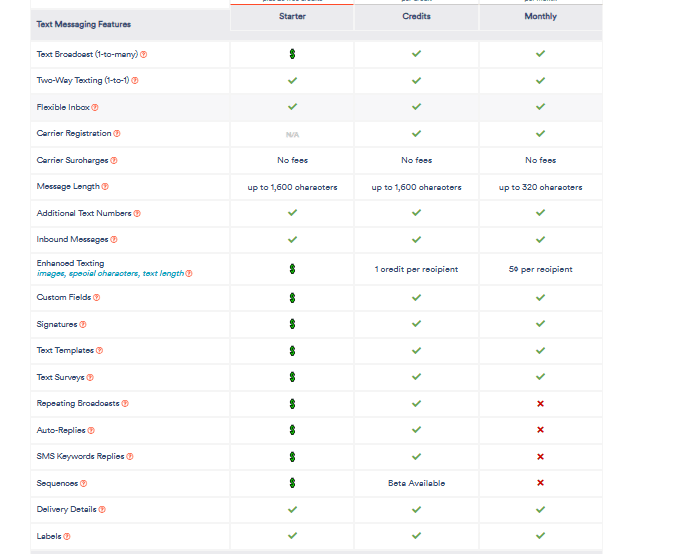Screen dimensions: 674x554
Task: Open help icon next to Message Length
Action: pyautogui.click(x=105, y=187)
